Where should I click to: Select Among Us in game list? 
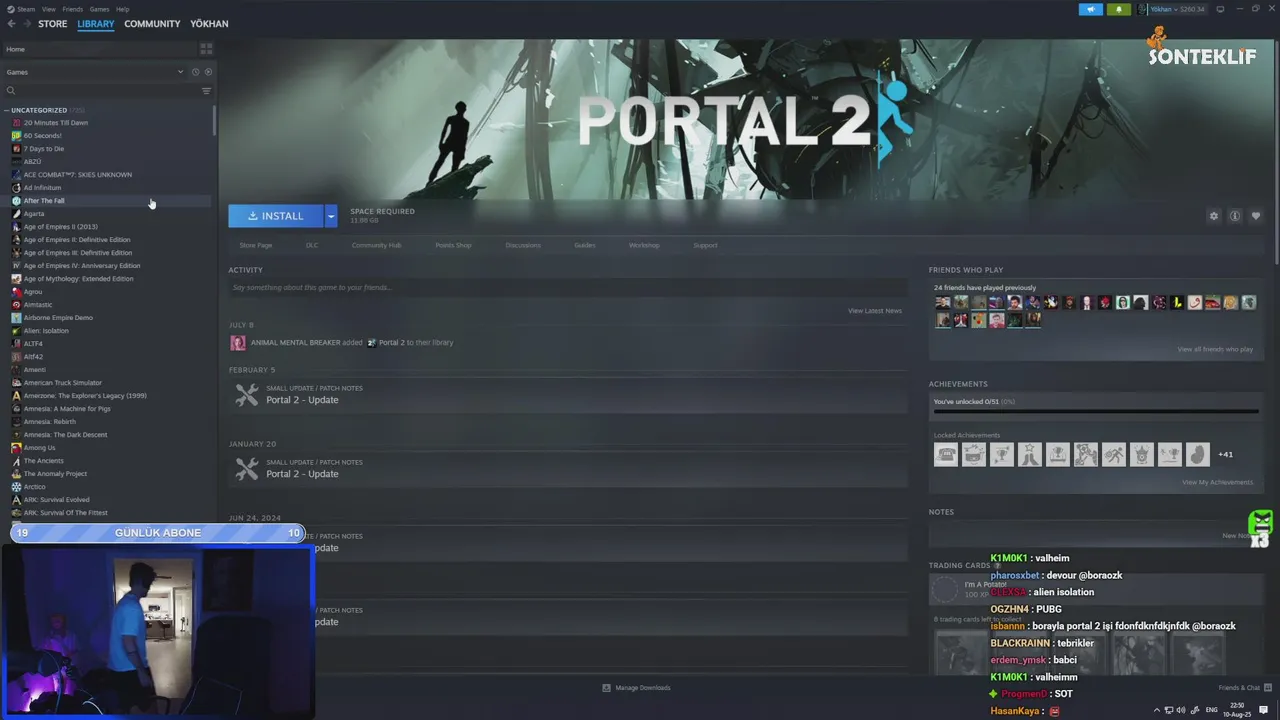[40, 448]
